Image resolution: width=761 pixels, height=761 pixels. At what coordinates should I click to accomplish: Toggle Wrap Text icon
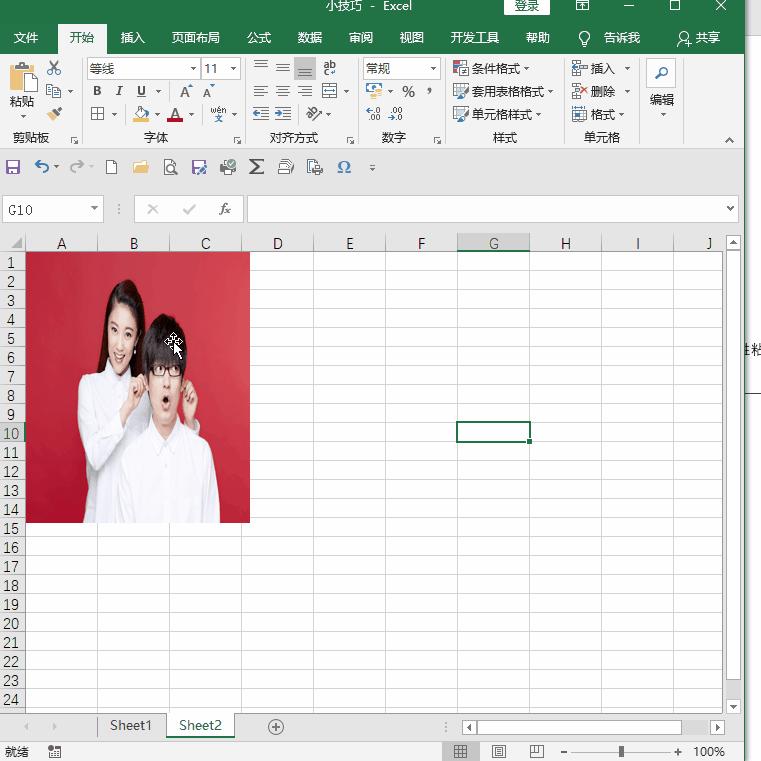pos(330,68)
